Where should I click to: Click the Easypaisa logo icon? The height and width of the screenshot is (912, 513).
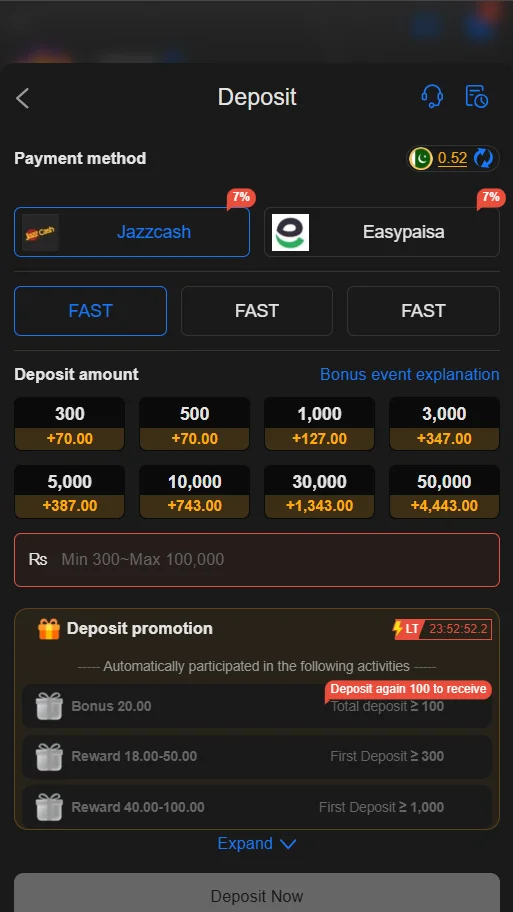coord(290,232)
